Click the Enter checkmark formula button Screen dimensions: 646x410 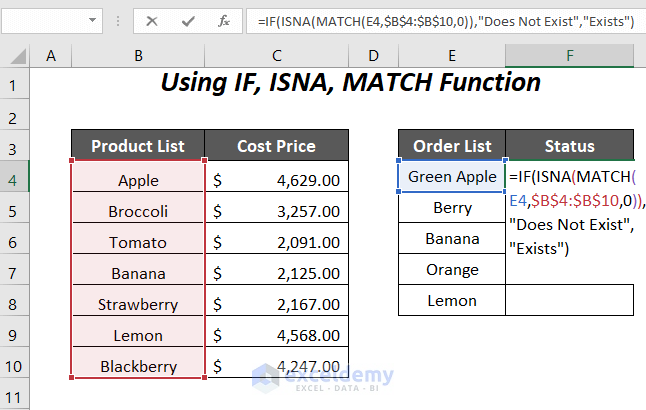(x=188, y=20)
